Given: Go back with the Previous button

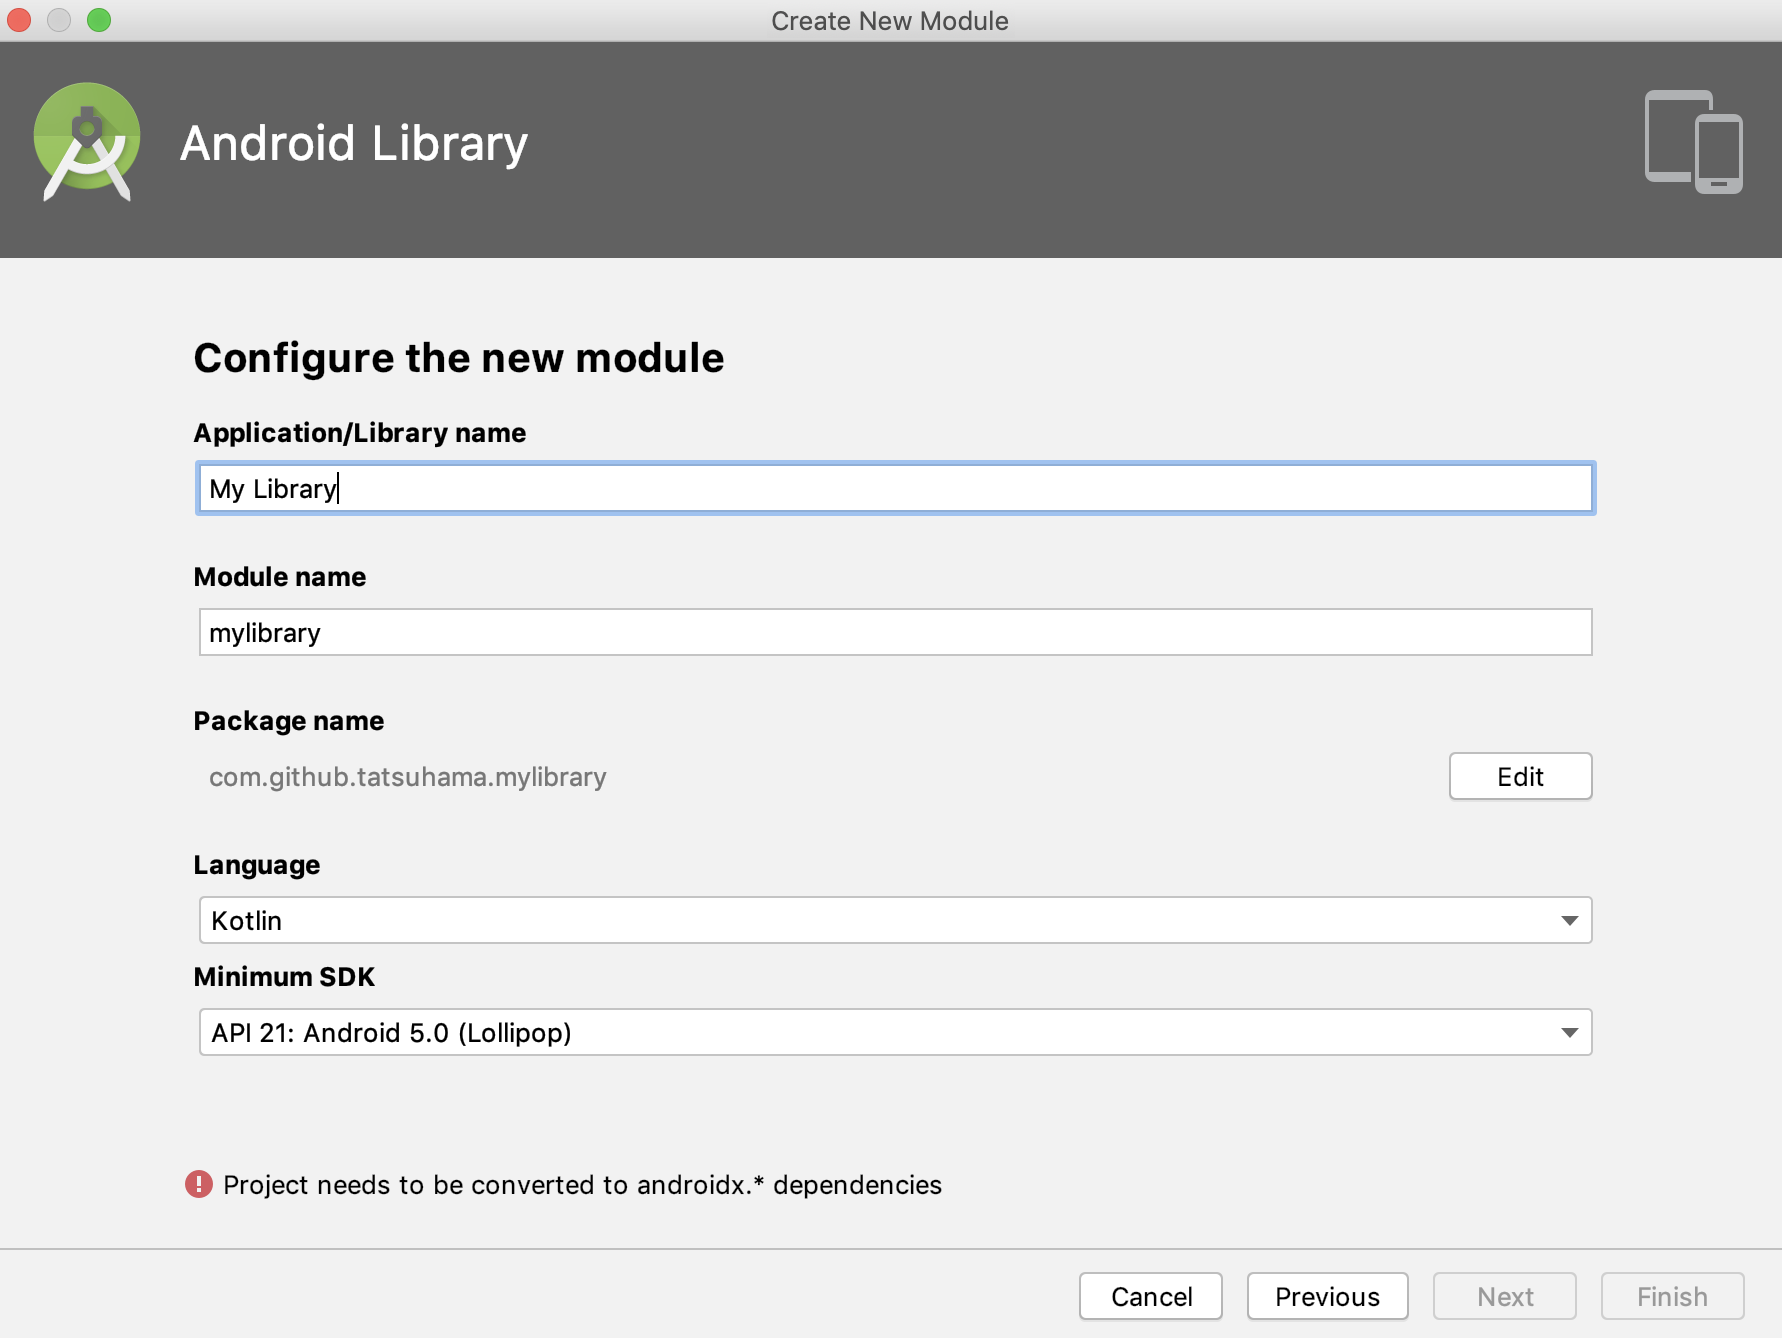Looking at the screenshot, I should (1327, 1296).
